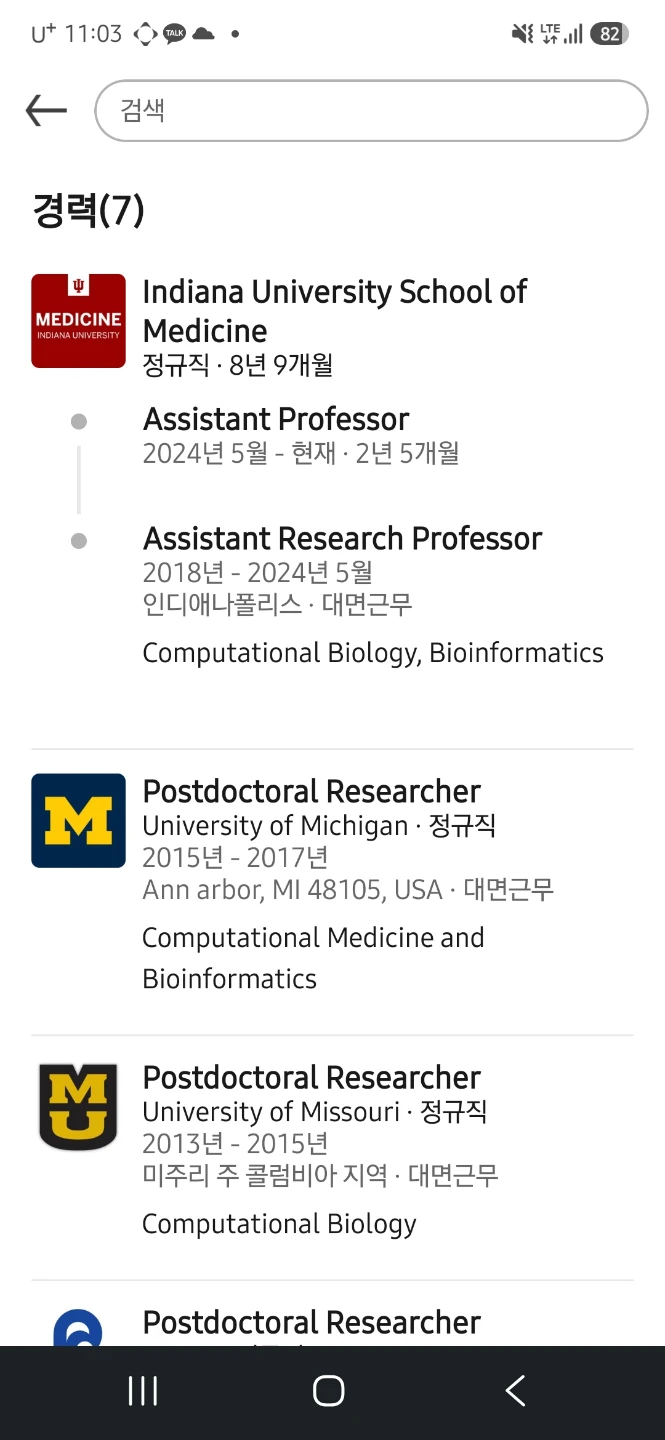Screen dimensions: 665x1440
Task: Open the University of Missouri logo
Action: pos(78,1106)
